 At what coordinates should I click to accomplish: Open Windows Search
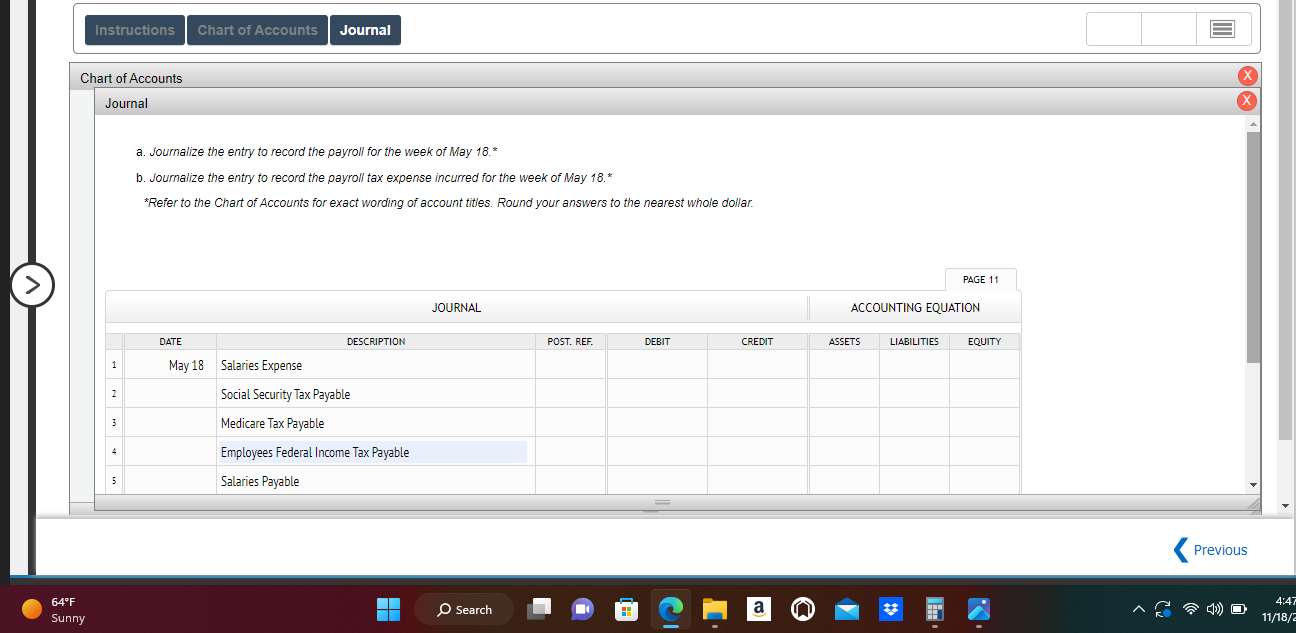coord(463,609)
